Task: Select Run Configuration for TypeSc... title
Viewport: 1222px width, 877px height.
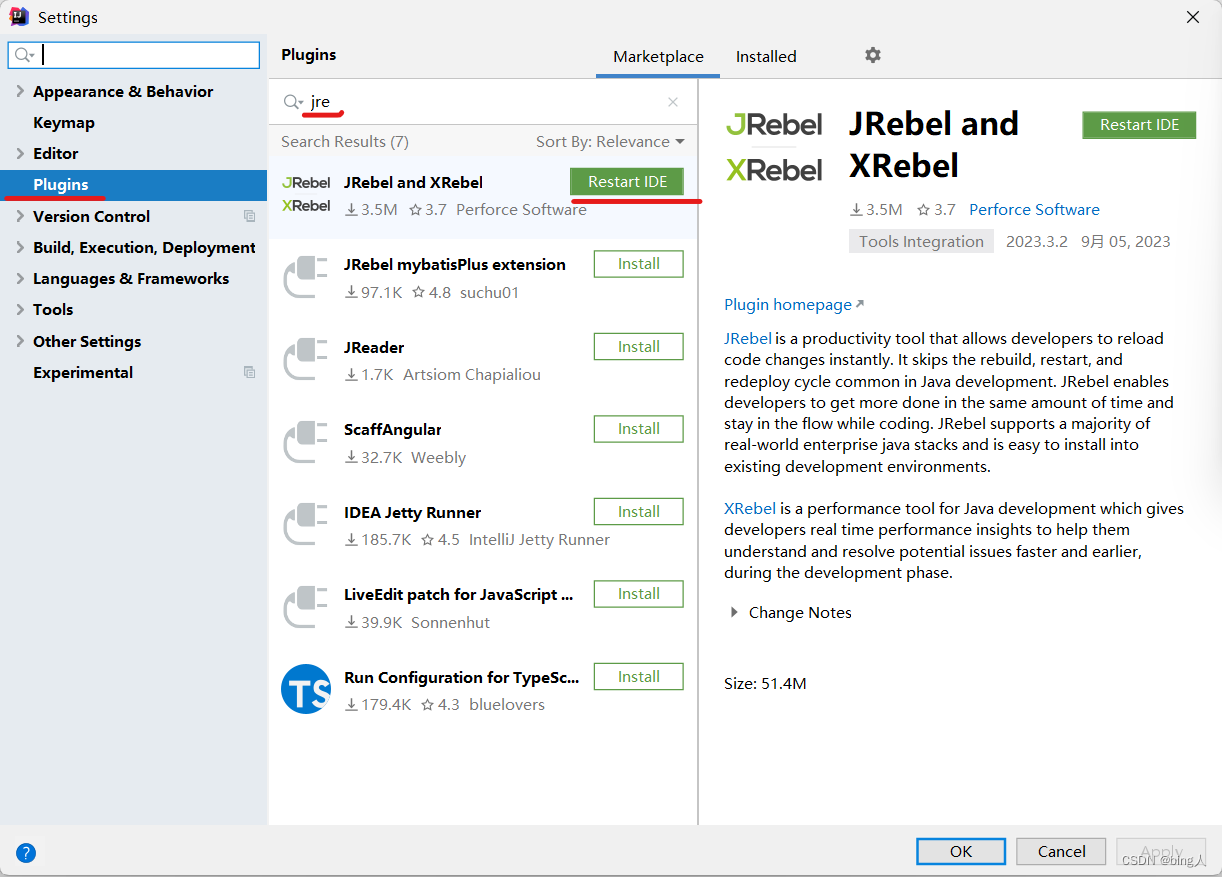Action: pyautogui.click(x=462, y=678)
